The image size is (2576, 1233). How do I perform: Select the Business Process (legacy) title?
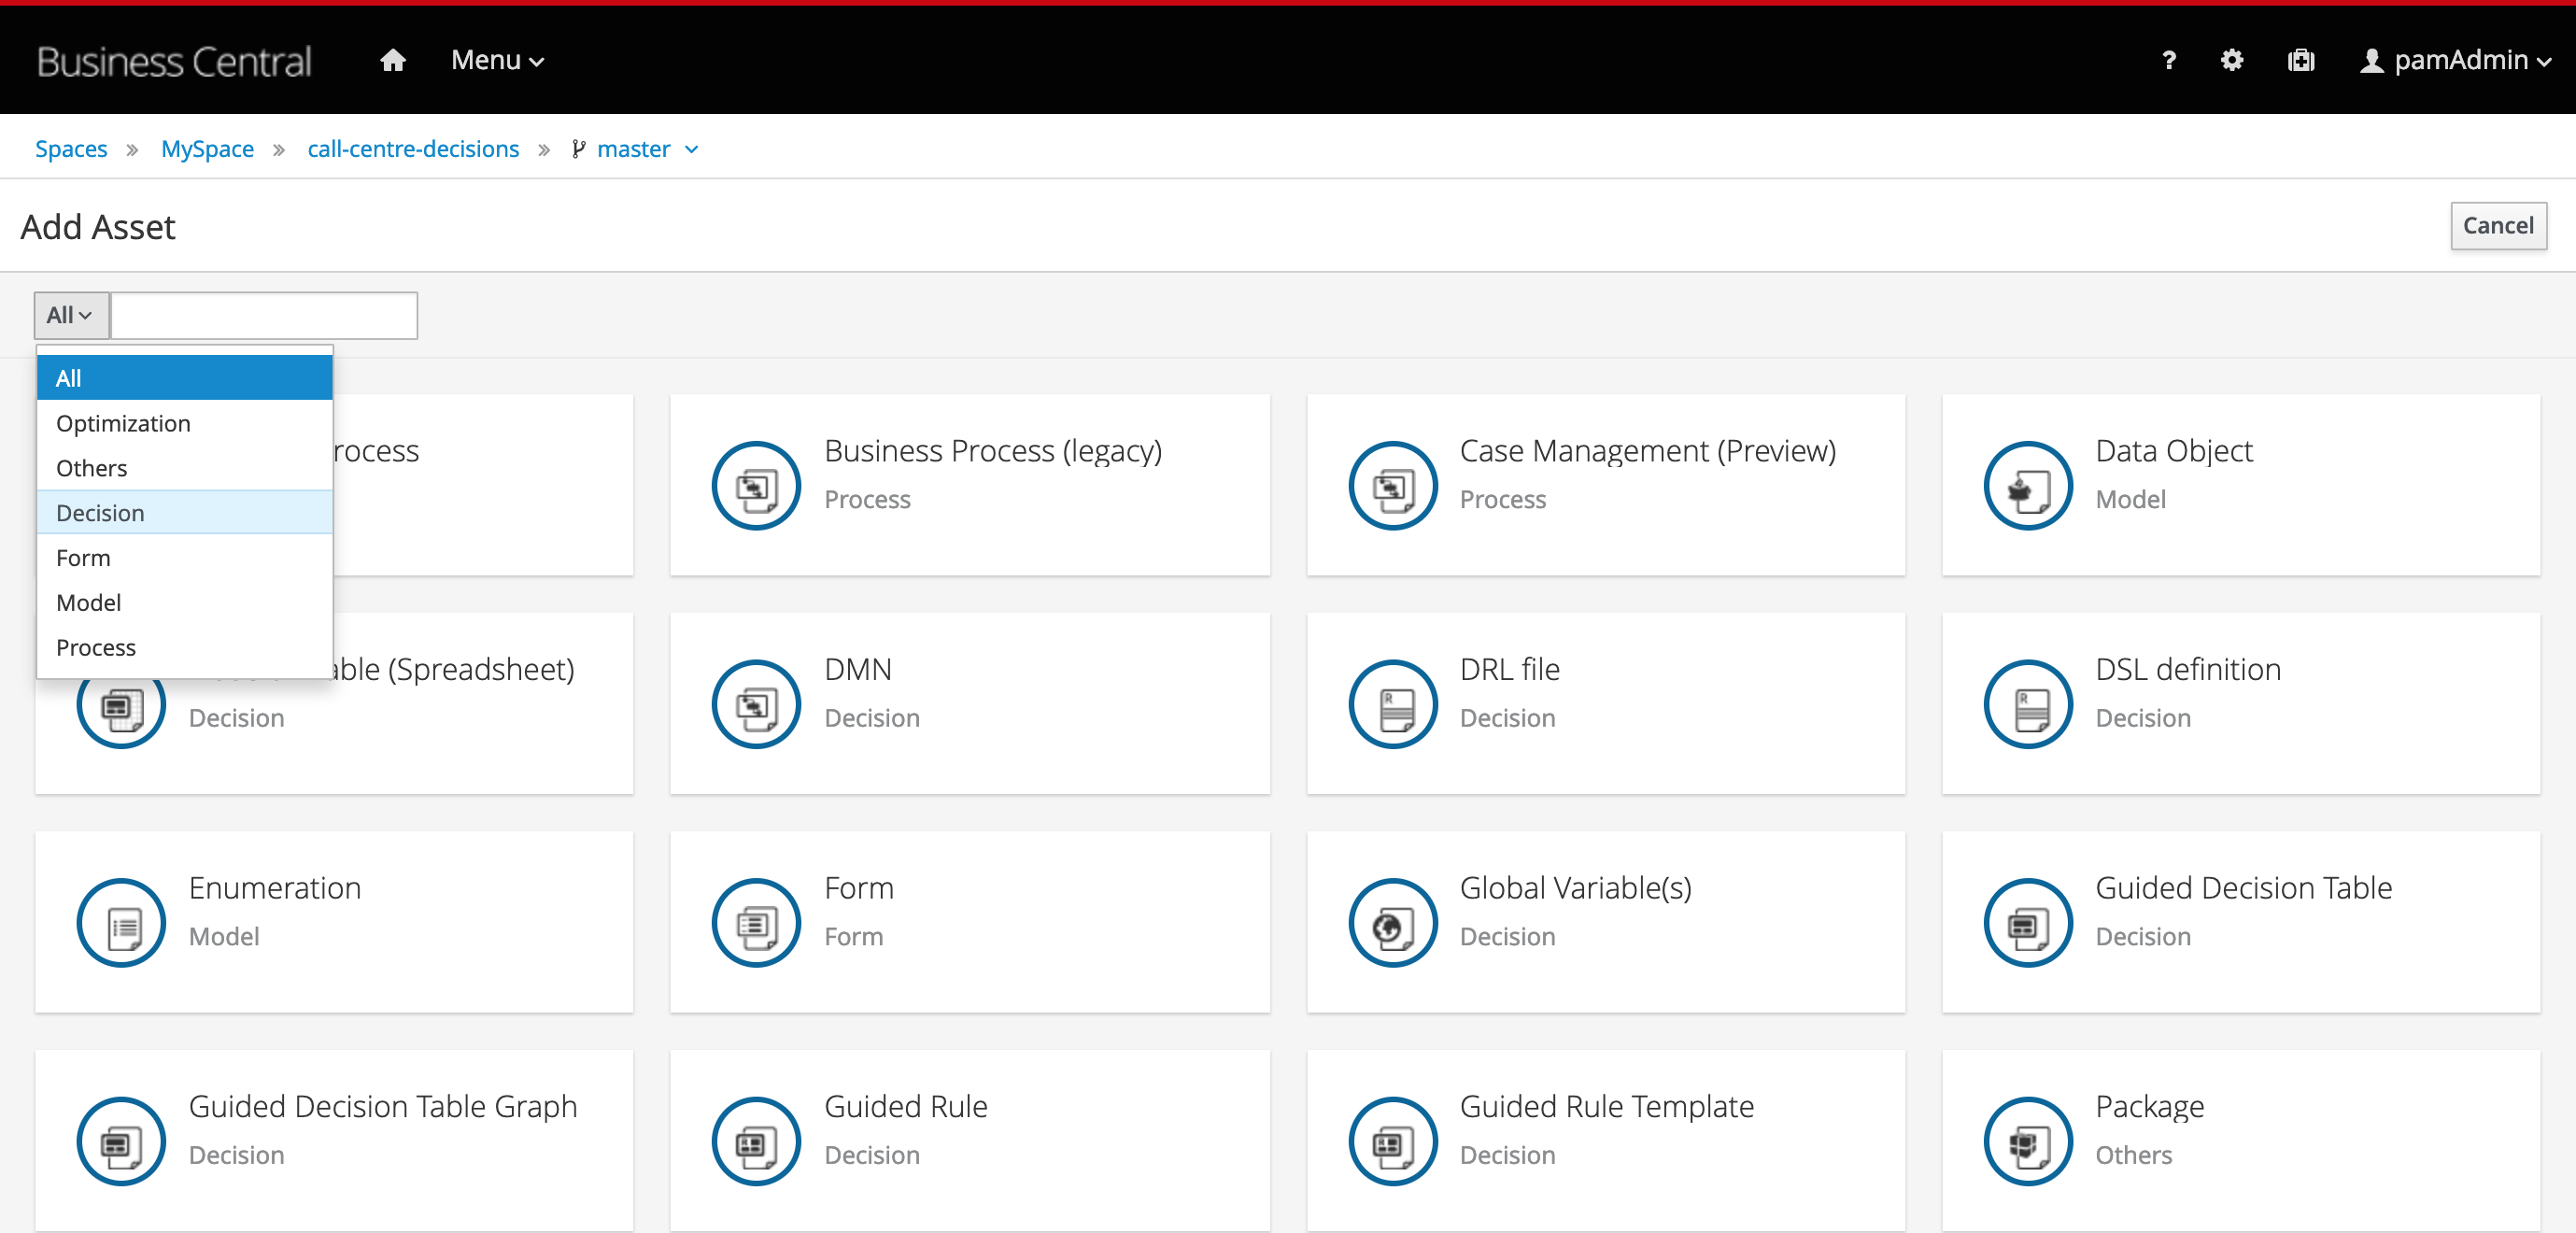[x=992, y=451]
